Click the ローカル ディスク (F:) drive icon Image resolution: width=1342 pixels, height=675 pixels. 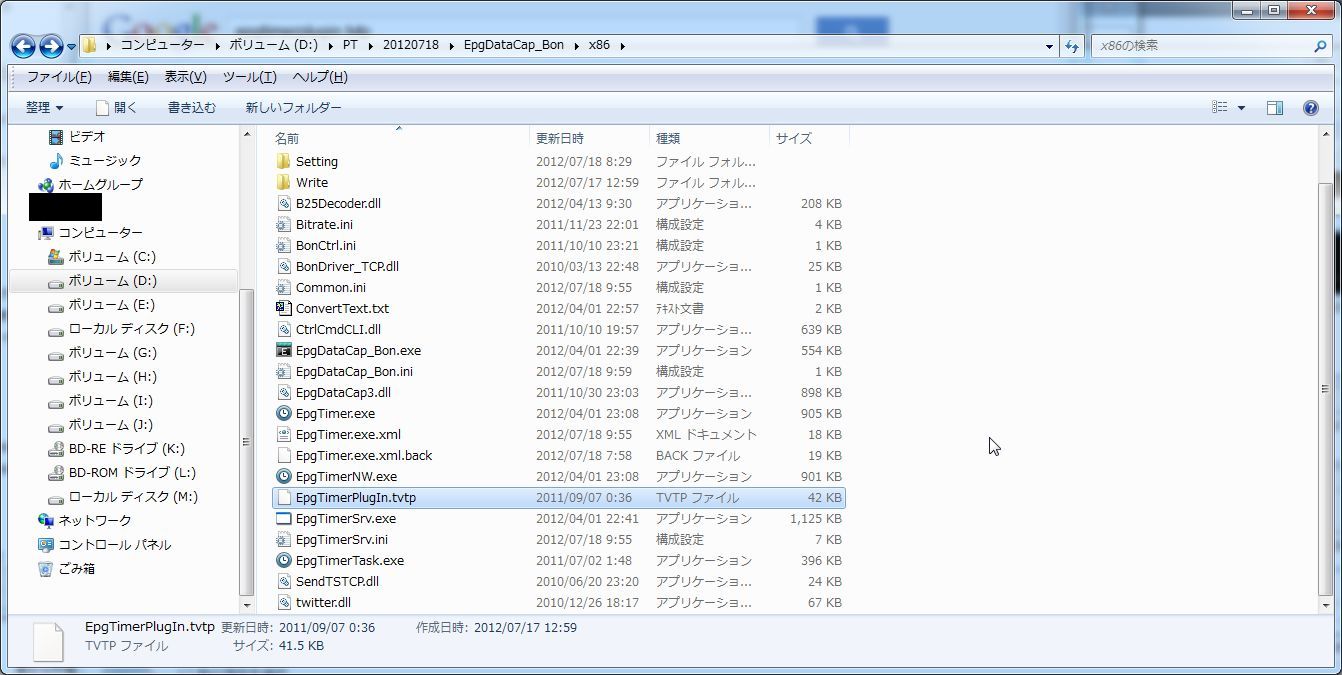pos(56,329)
